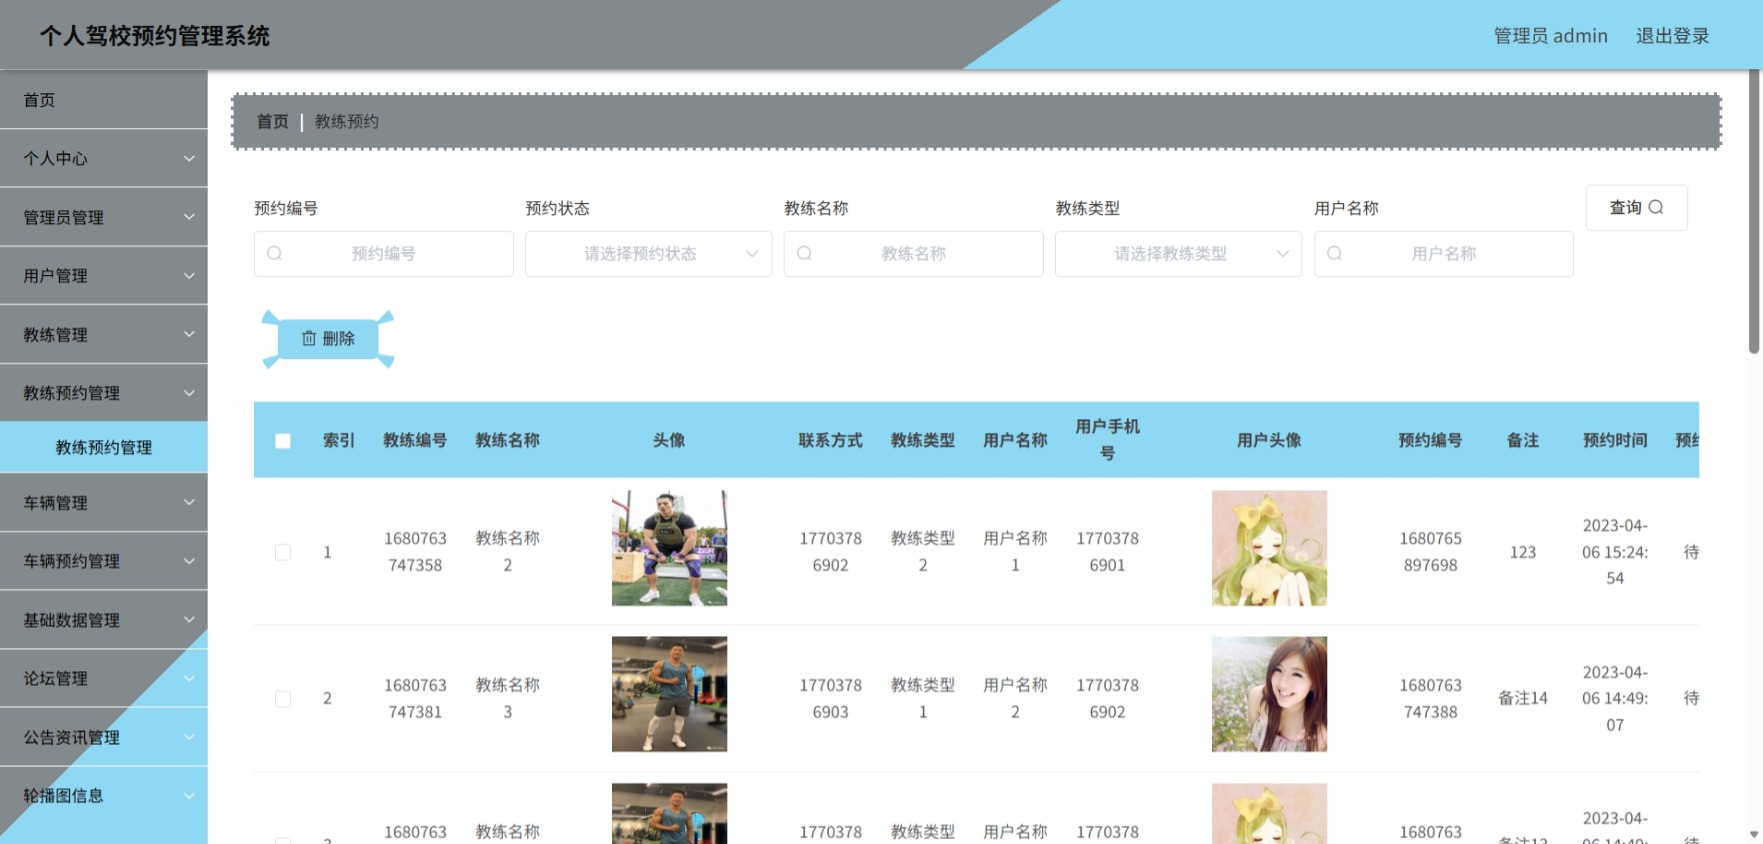Screen dimensions: 1763x844
Task: Click the search icon in 教练名称 field
Action: (804, 254)
